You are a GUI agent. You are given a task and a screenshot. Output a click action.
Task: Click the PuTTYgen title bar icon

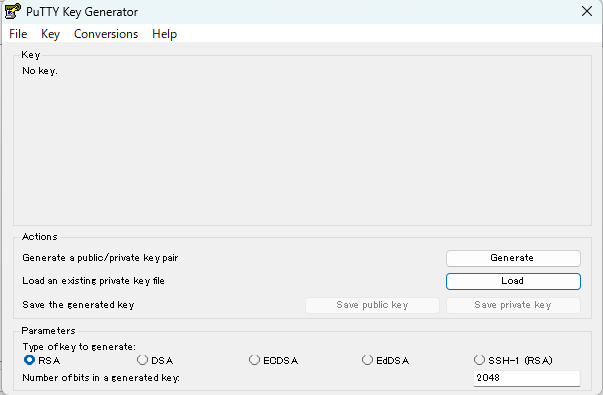(x=12, y=11)
